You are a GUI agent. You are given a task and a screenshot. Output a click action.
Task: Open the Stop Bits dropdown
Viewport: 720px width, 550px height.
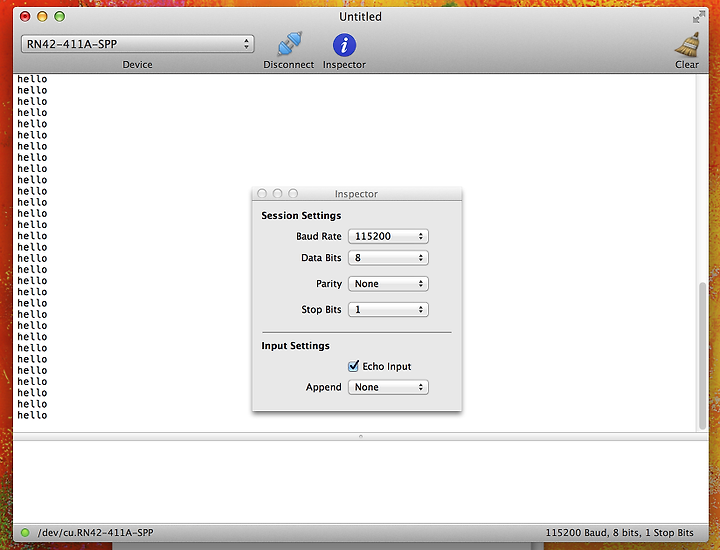click(388, 309)
